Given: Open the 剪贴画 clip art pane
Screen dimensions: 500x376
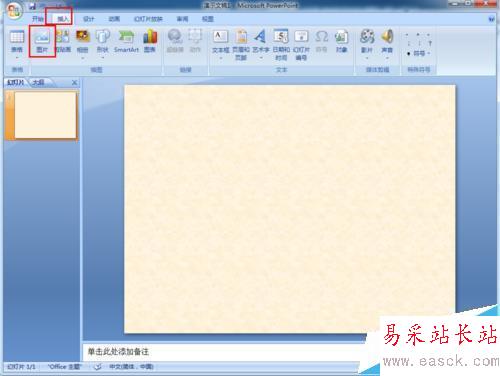Looking at the screenshot, I should click(63, 42).
